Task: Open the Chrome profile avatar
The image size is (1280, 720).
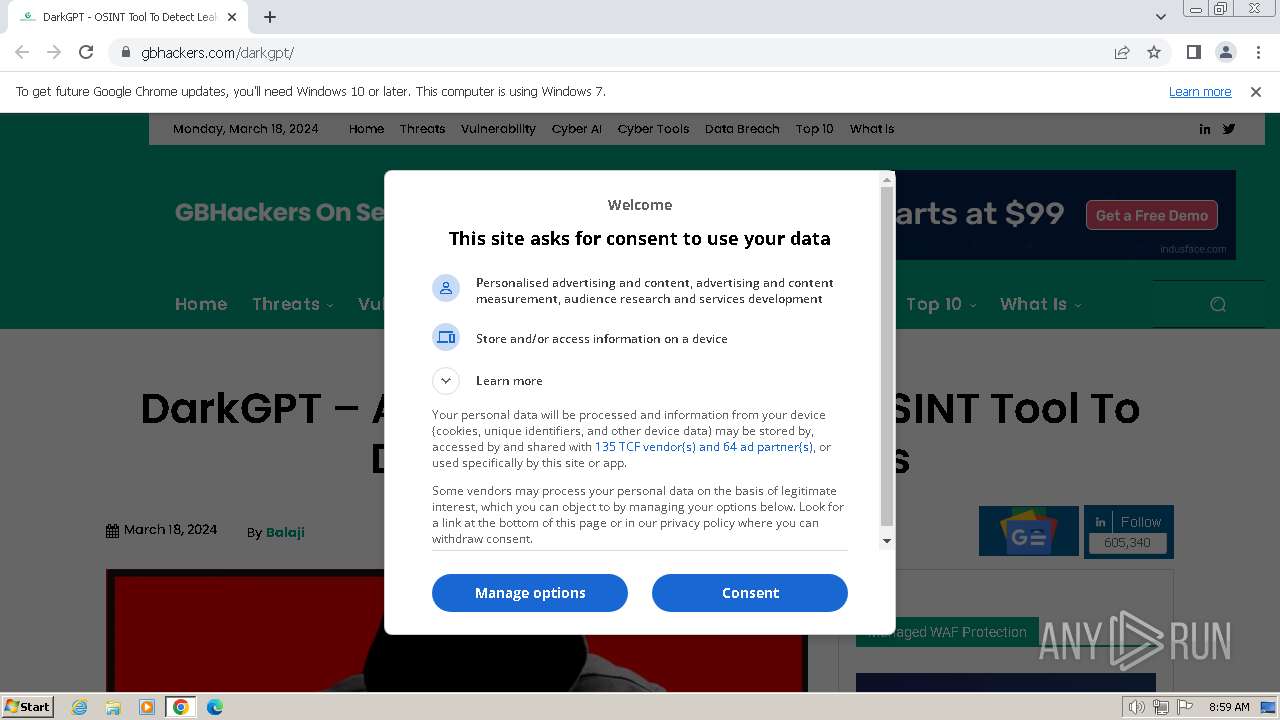Action: click(1225, 52)
